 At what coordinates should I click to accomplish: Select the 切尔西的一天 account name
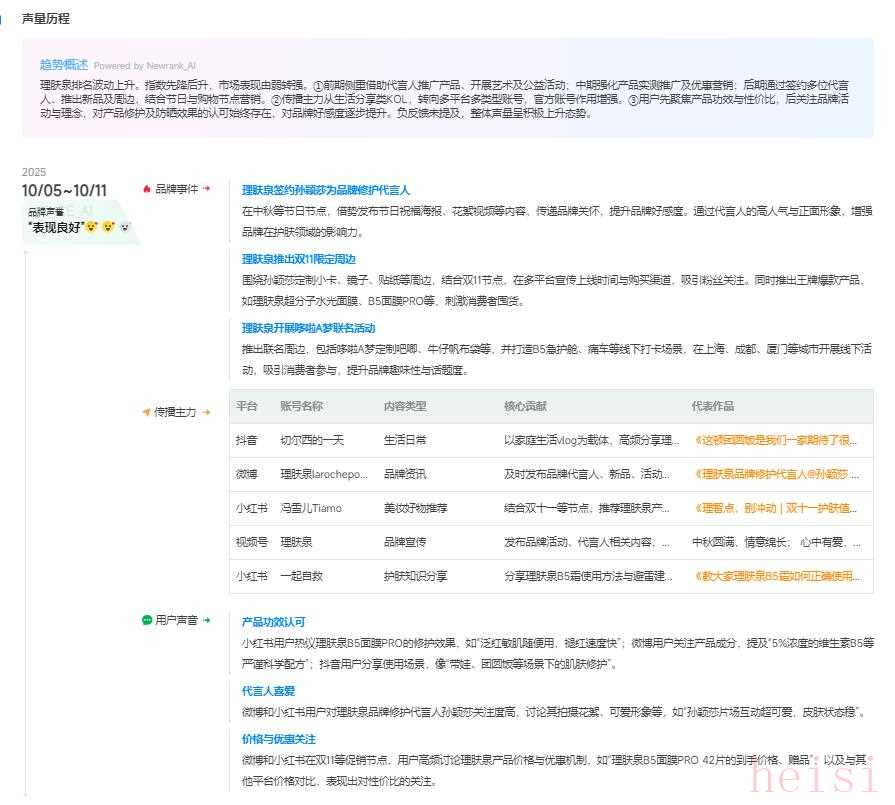311,439
